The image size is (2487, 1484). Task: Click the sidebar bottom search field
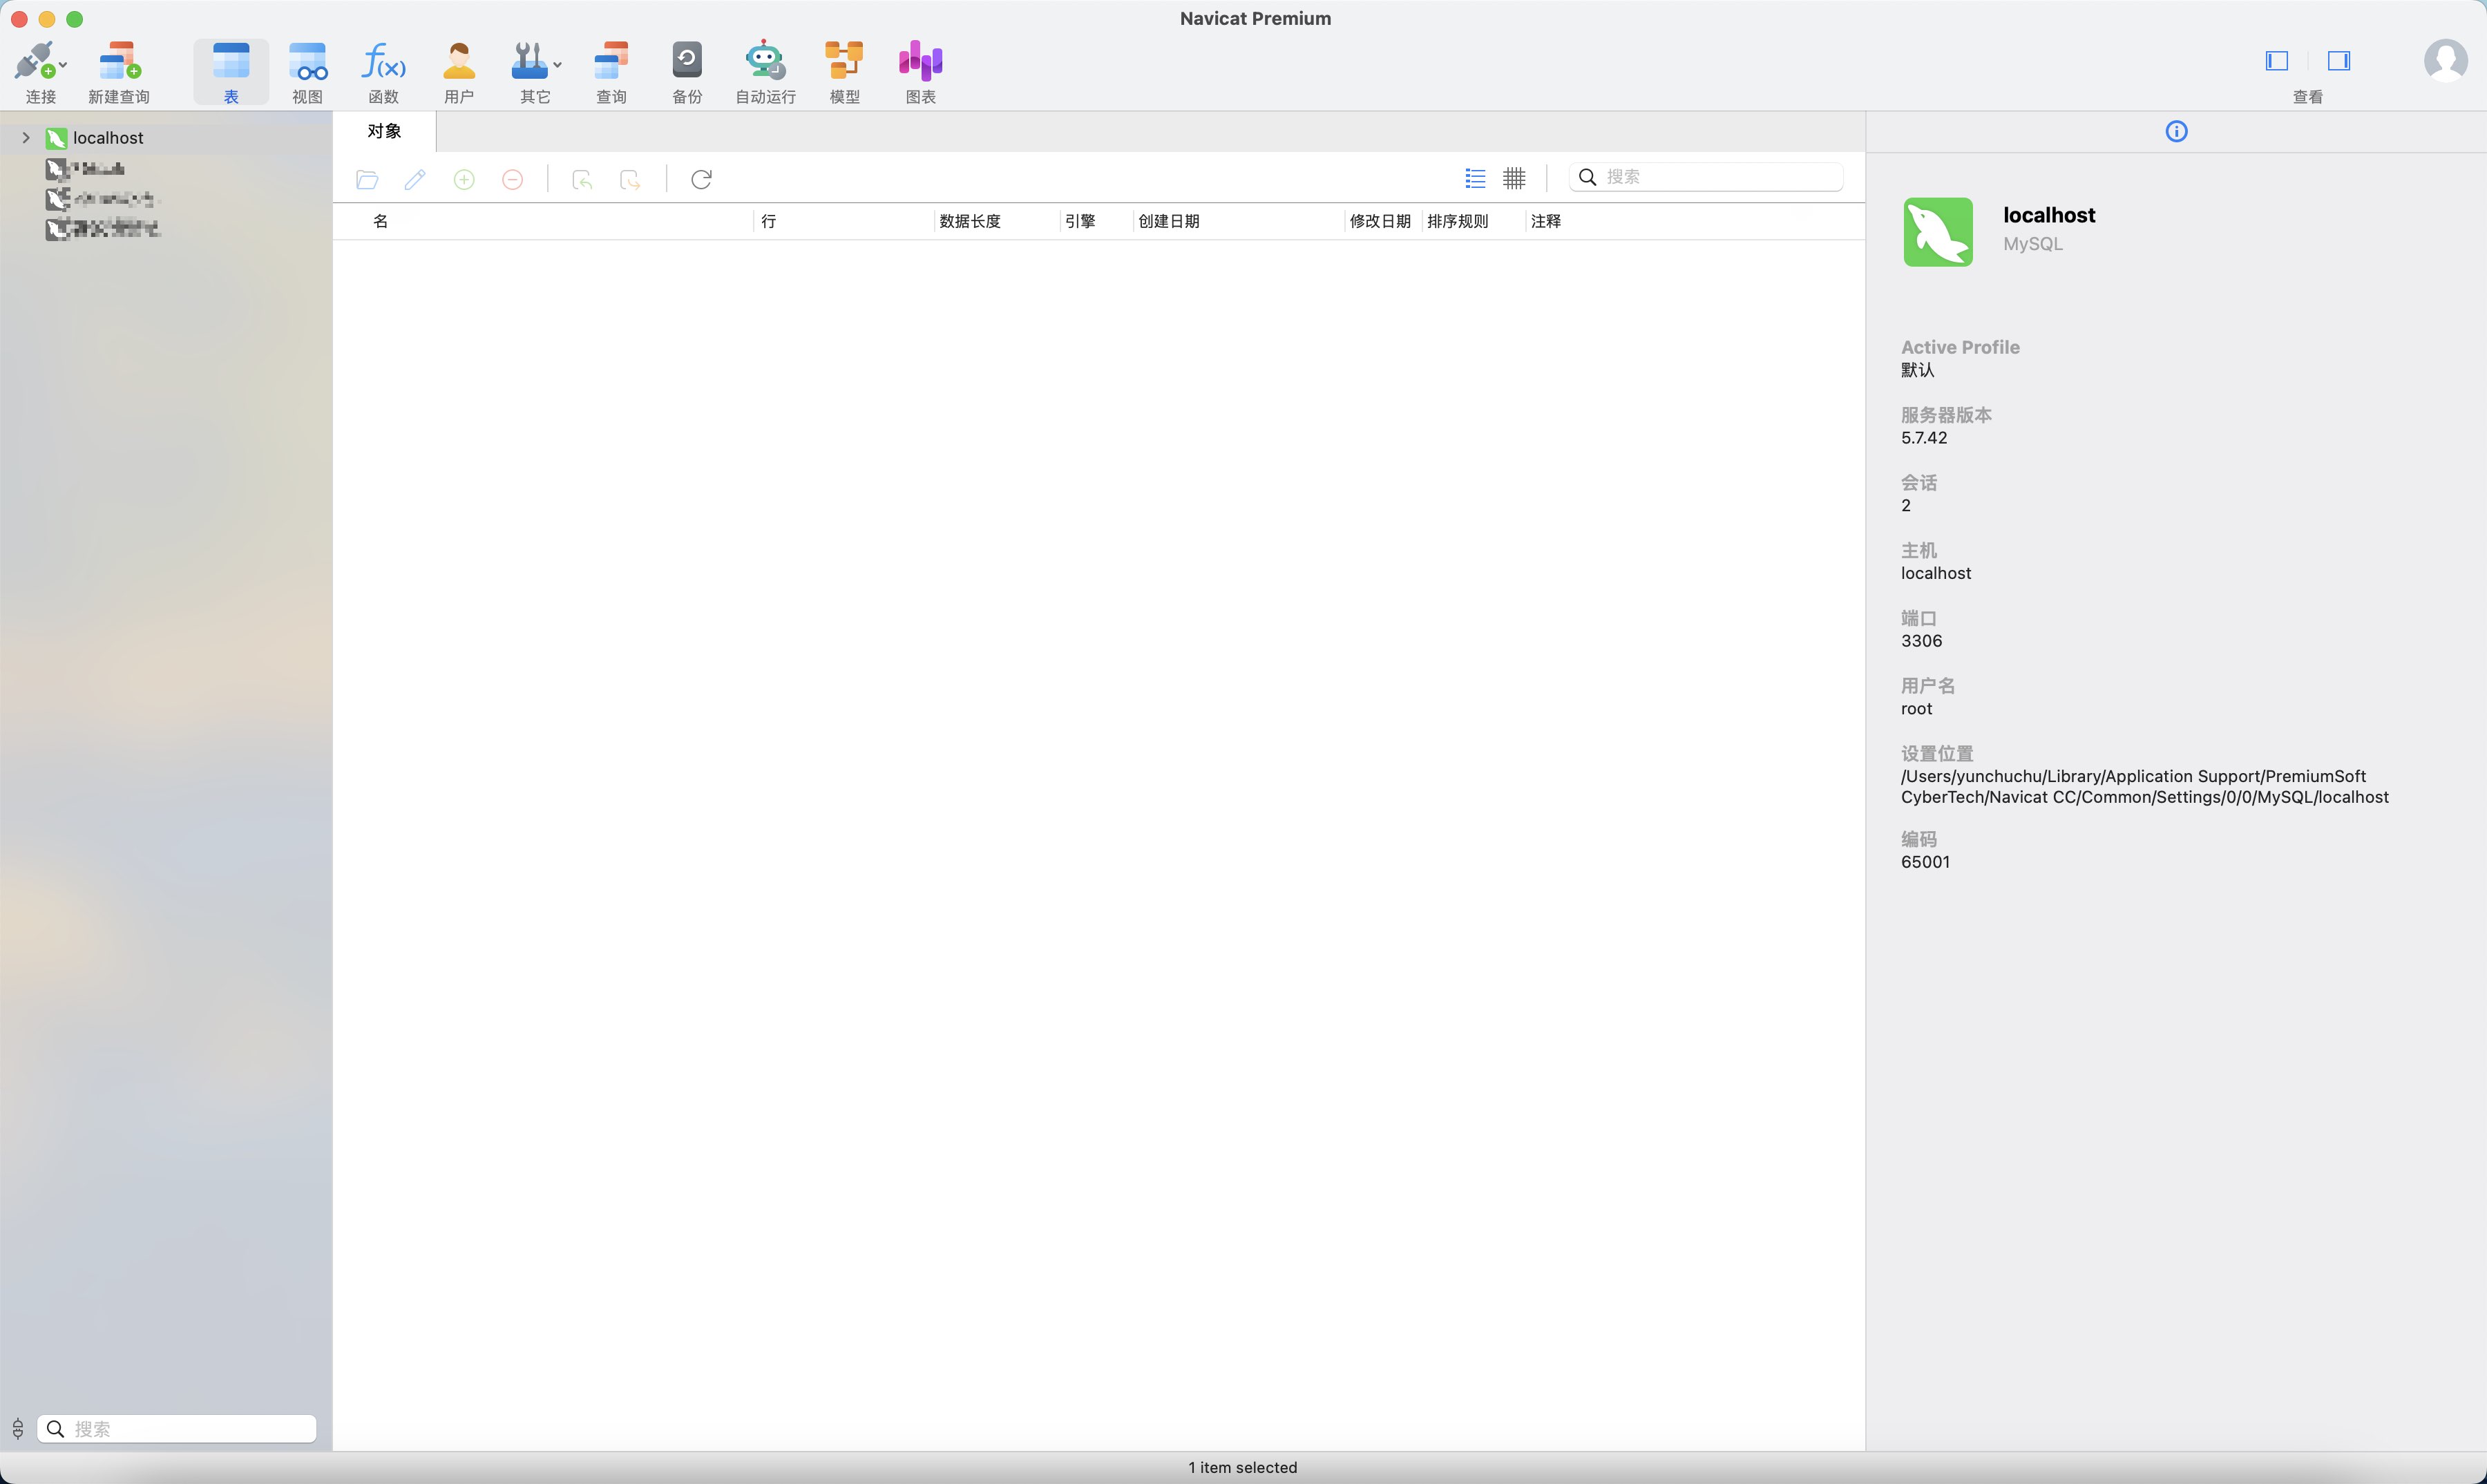click(x=177, y=1429)
